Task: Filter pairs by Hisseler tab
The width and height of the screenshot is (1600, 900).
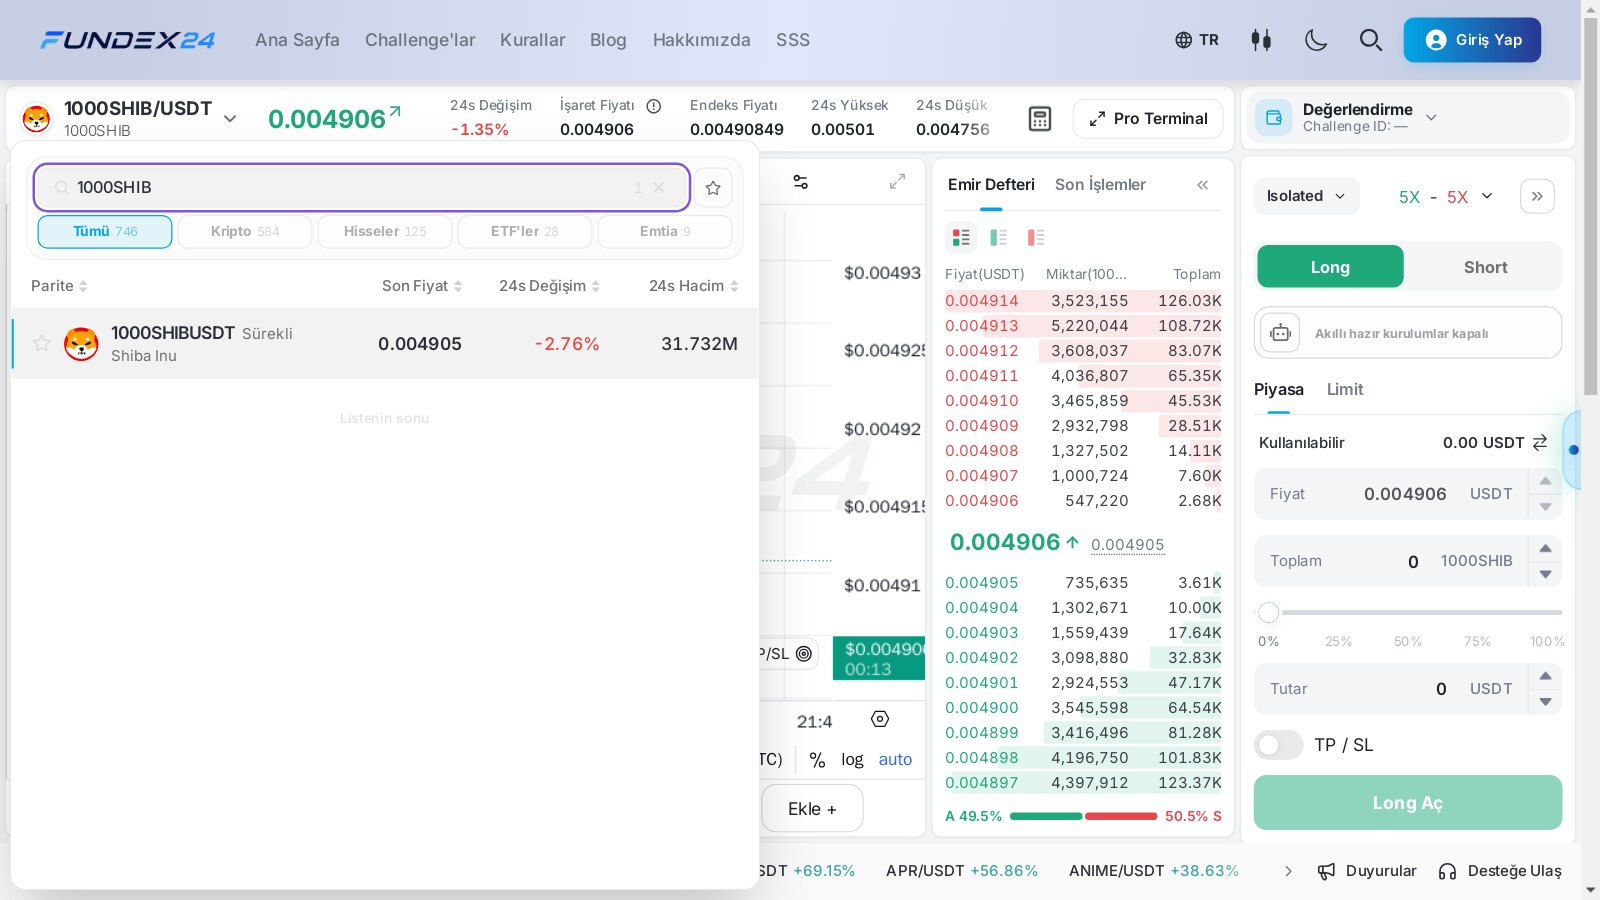Action: pos(385,232)
